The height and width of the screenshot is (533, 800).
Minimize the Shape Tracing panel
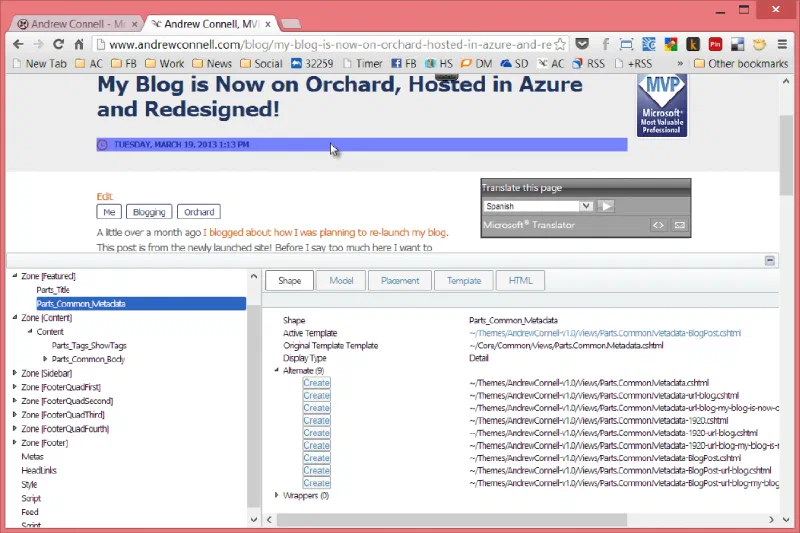coord(769,261)
